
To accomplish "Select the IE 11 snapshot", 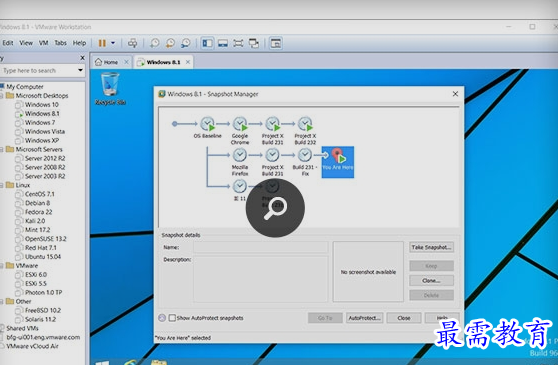I will pyautogui.click(x=240, y=190).
